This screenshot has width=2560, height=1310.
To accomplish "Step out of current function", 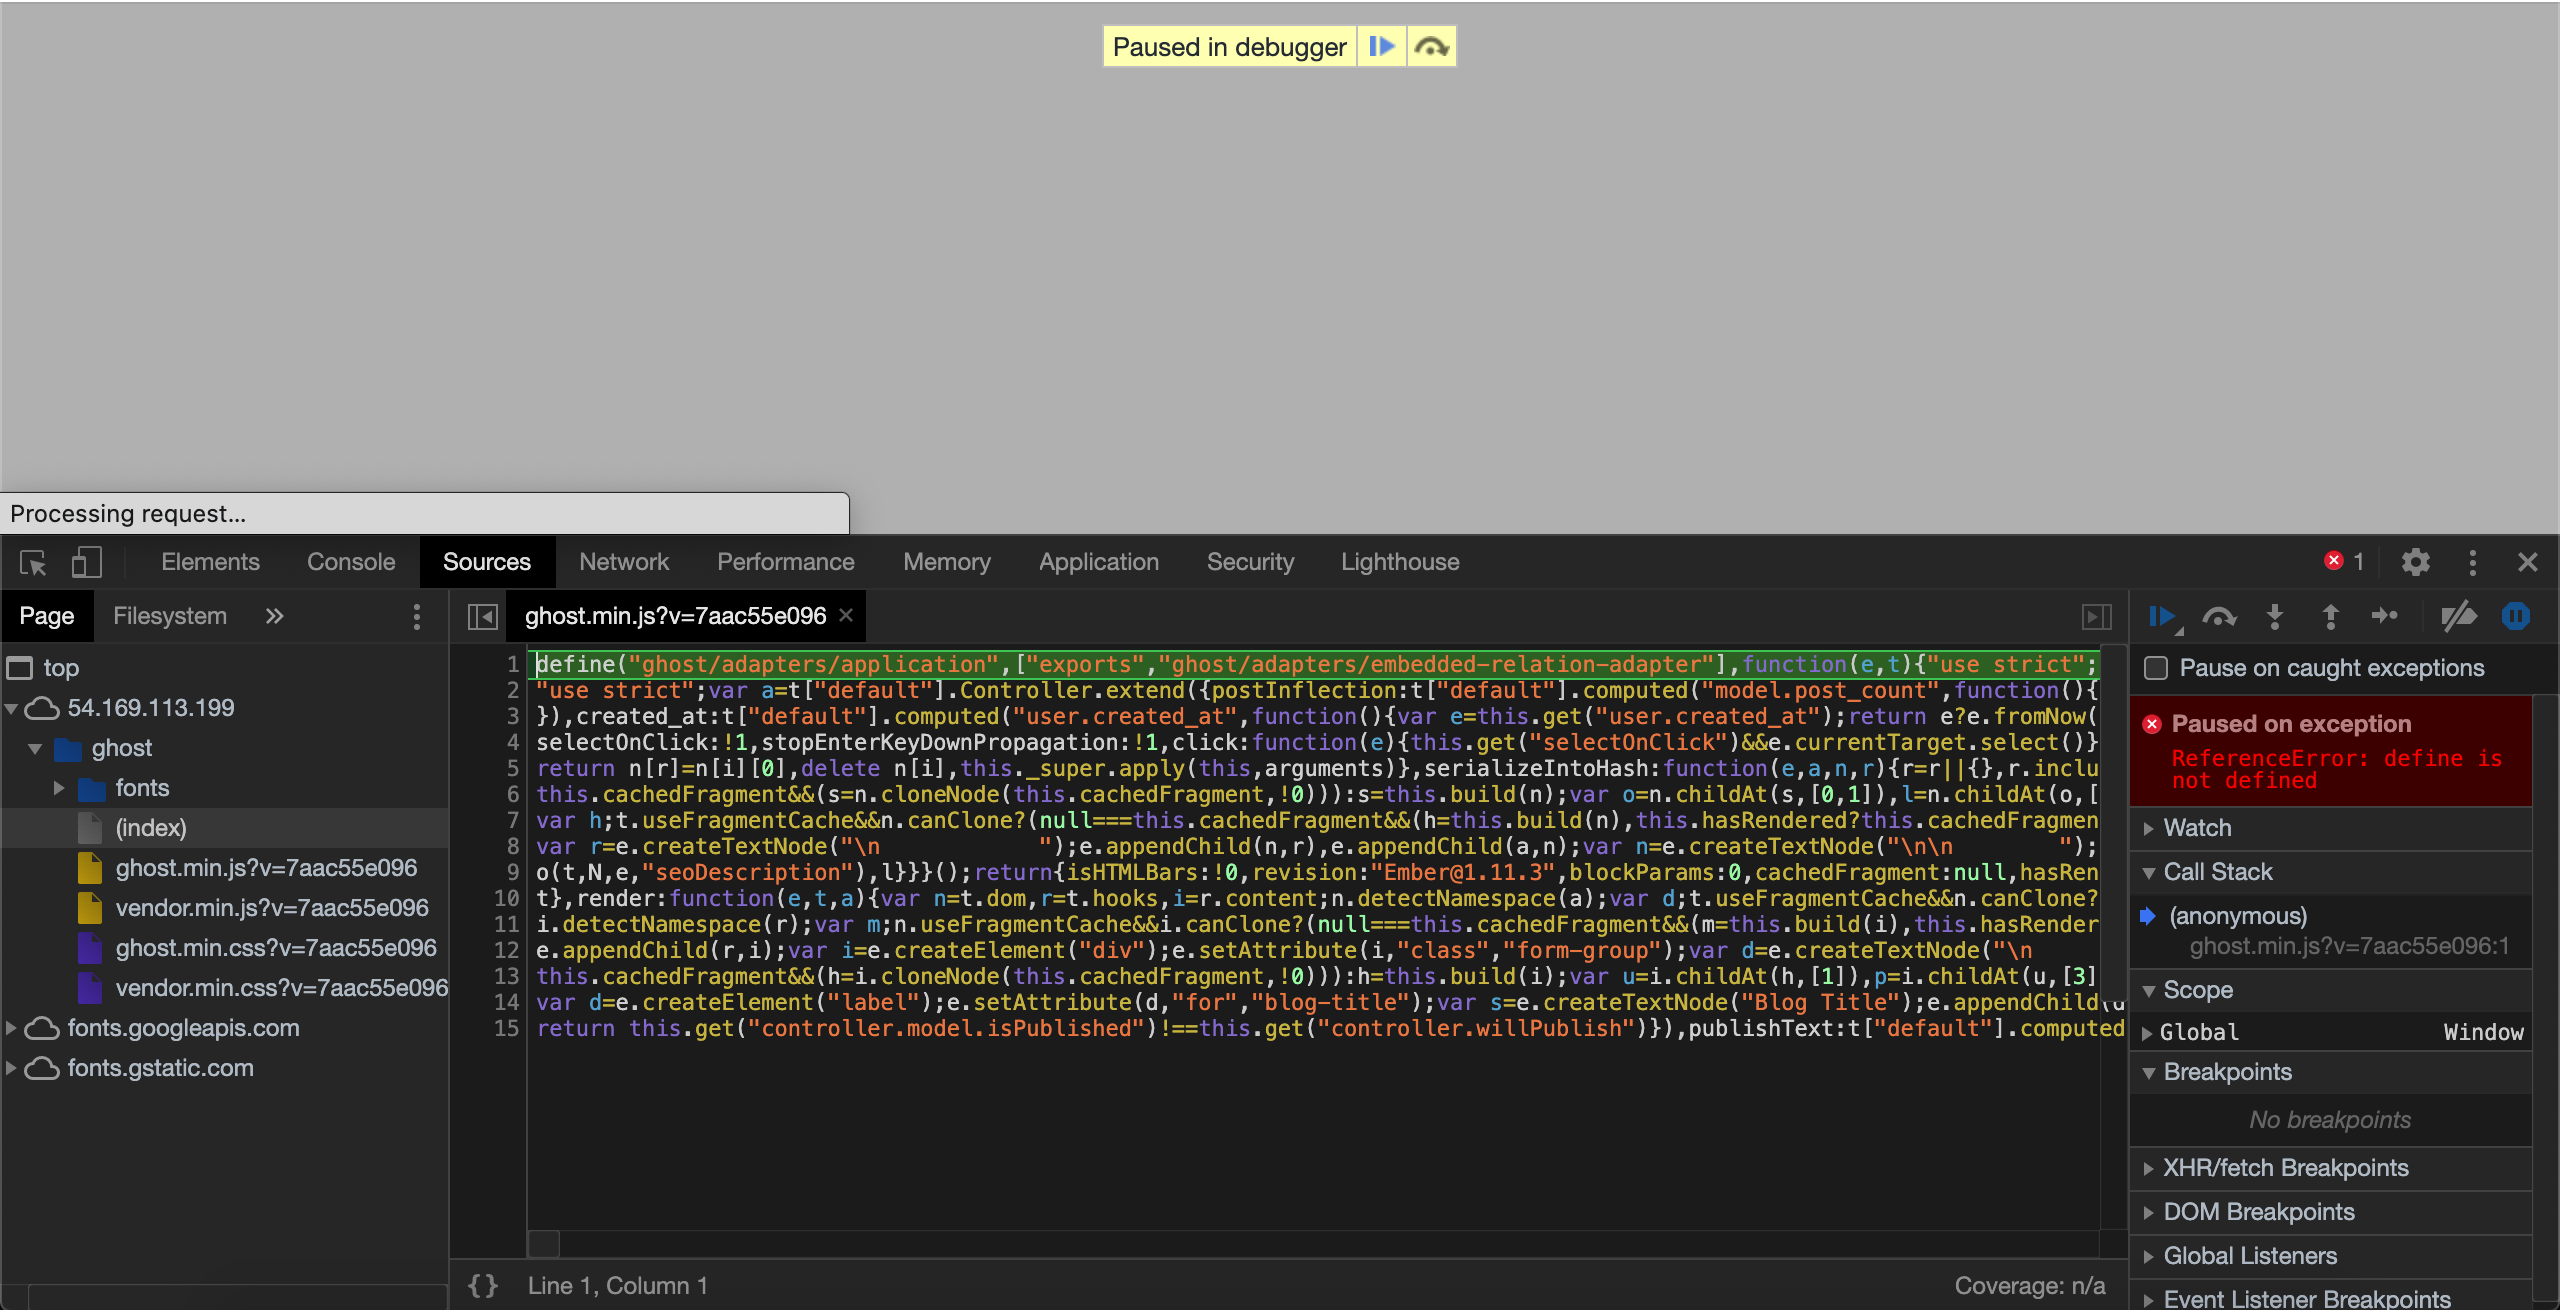I will click(x=2331, y=616).
